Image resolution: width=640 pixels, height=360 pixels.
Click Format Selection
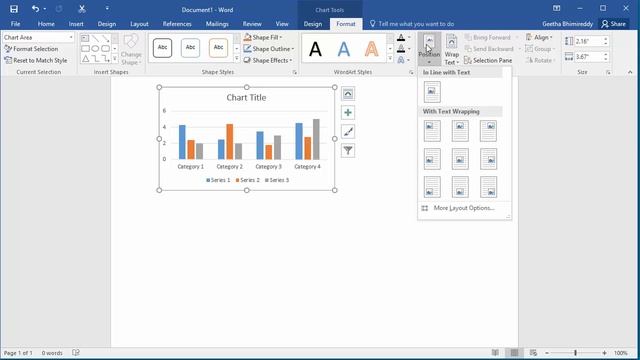coord(31,49)
